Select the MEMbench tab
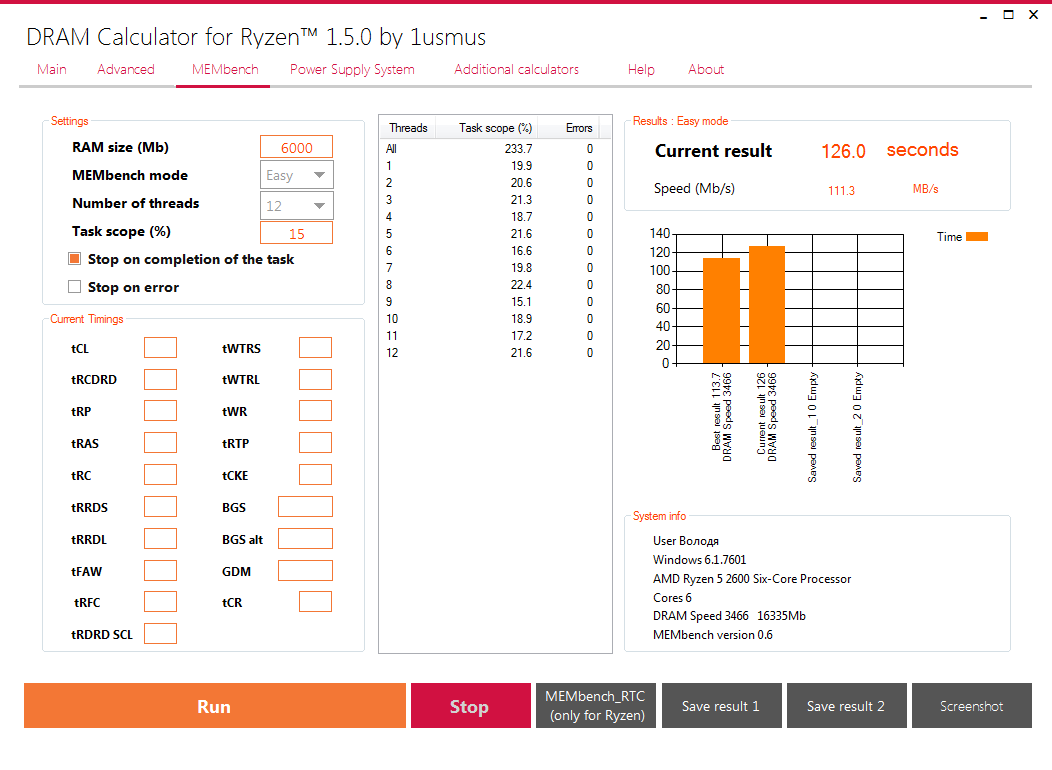Image resolution: width=1052 pixels, height=770 pixels. [x=225, y=69]
